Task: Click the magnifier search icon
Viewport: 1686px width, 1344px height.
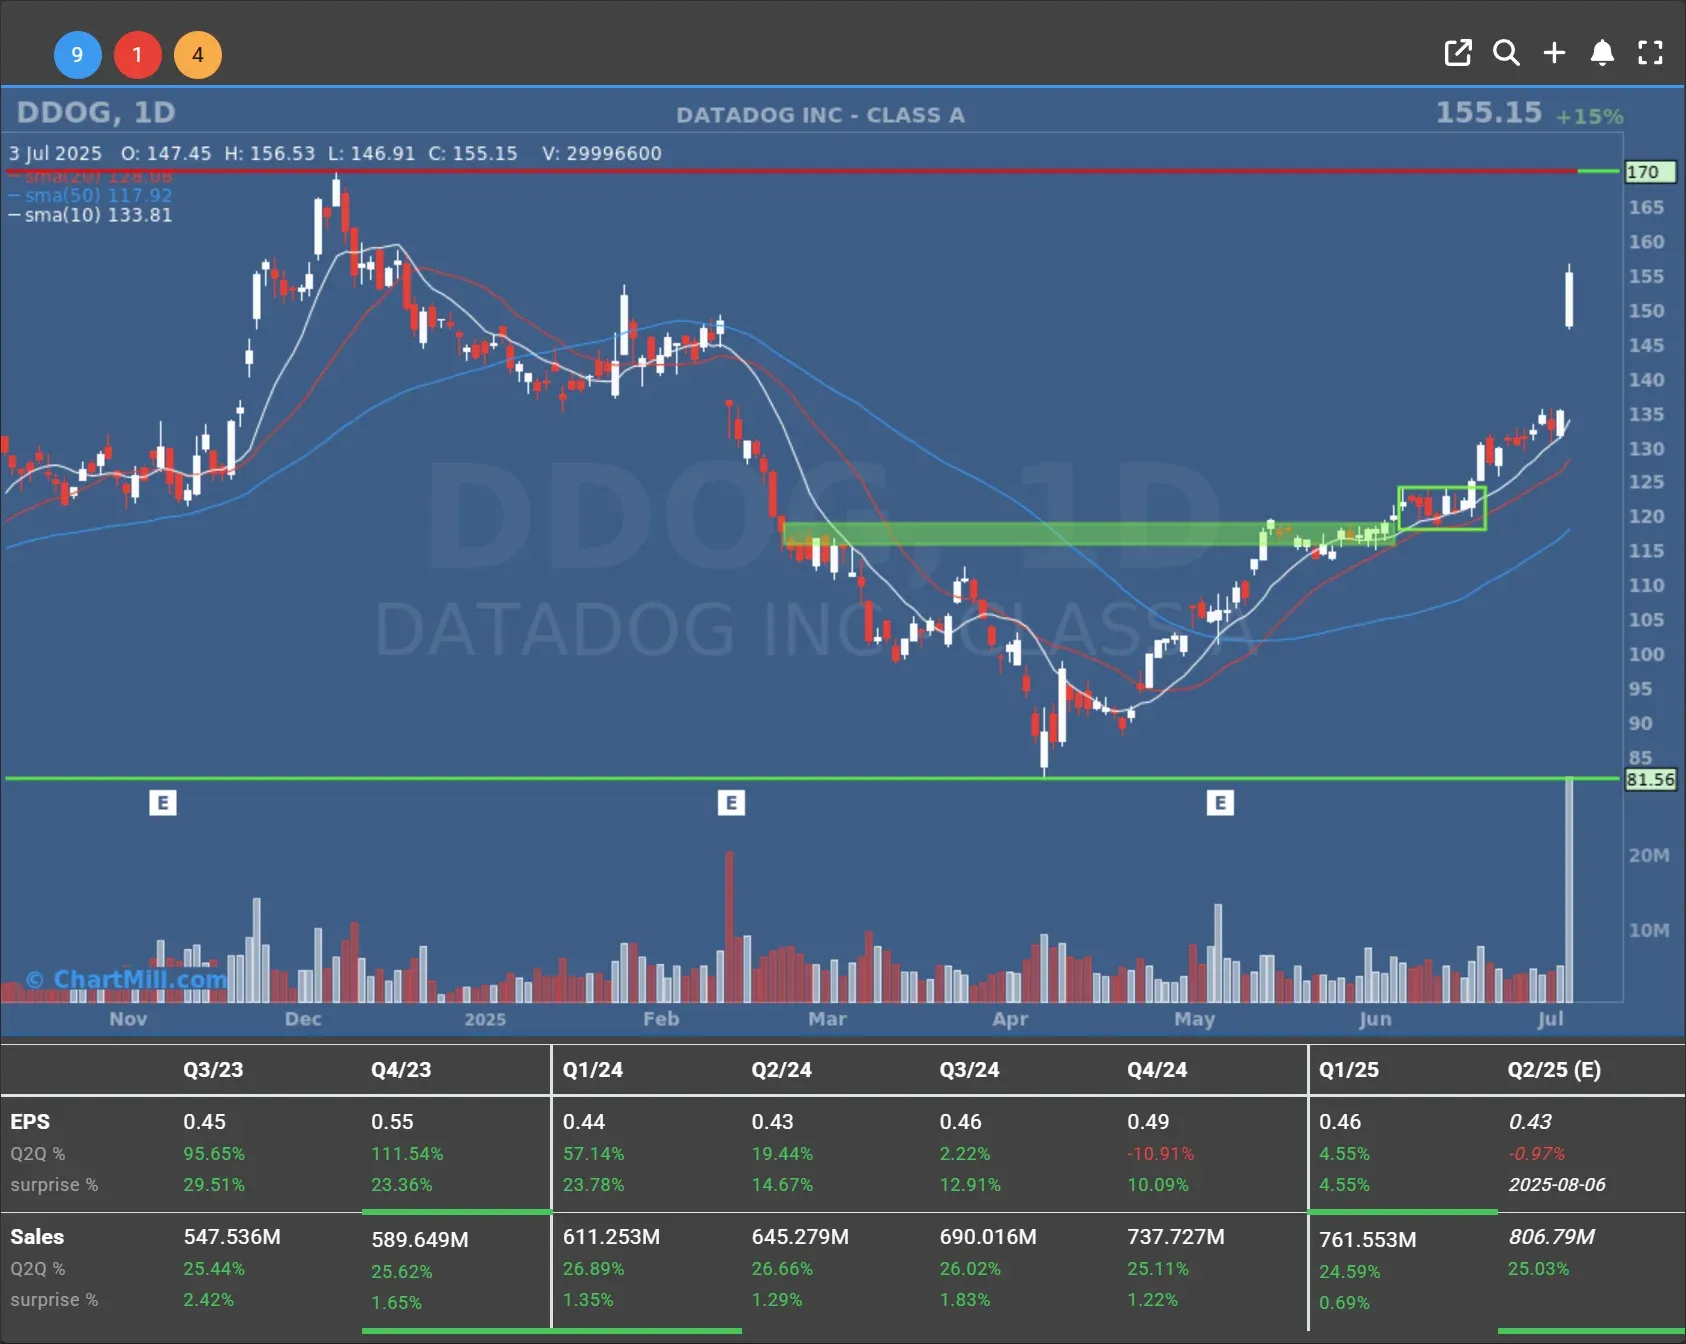Action: [1506, 53]
